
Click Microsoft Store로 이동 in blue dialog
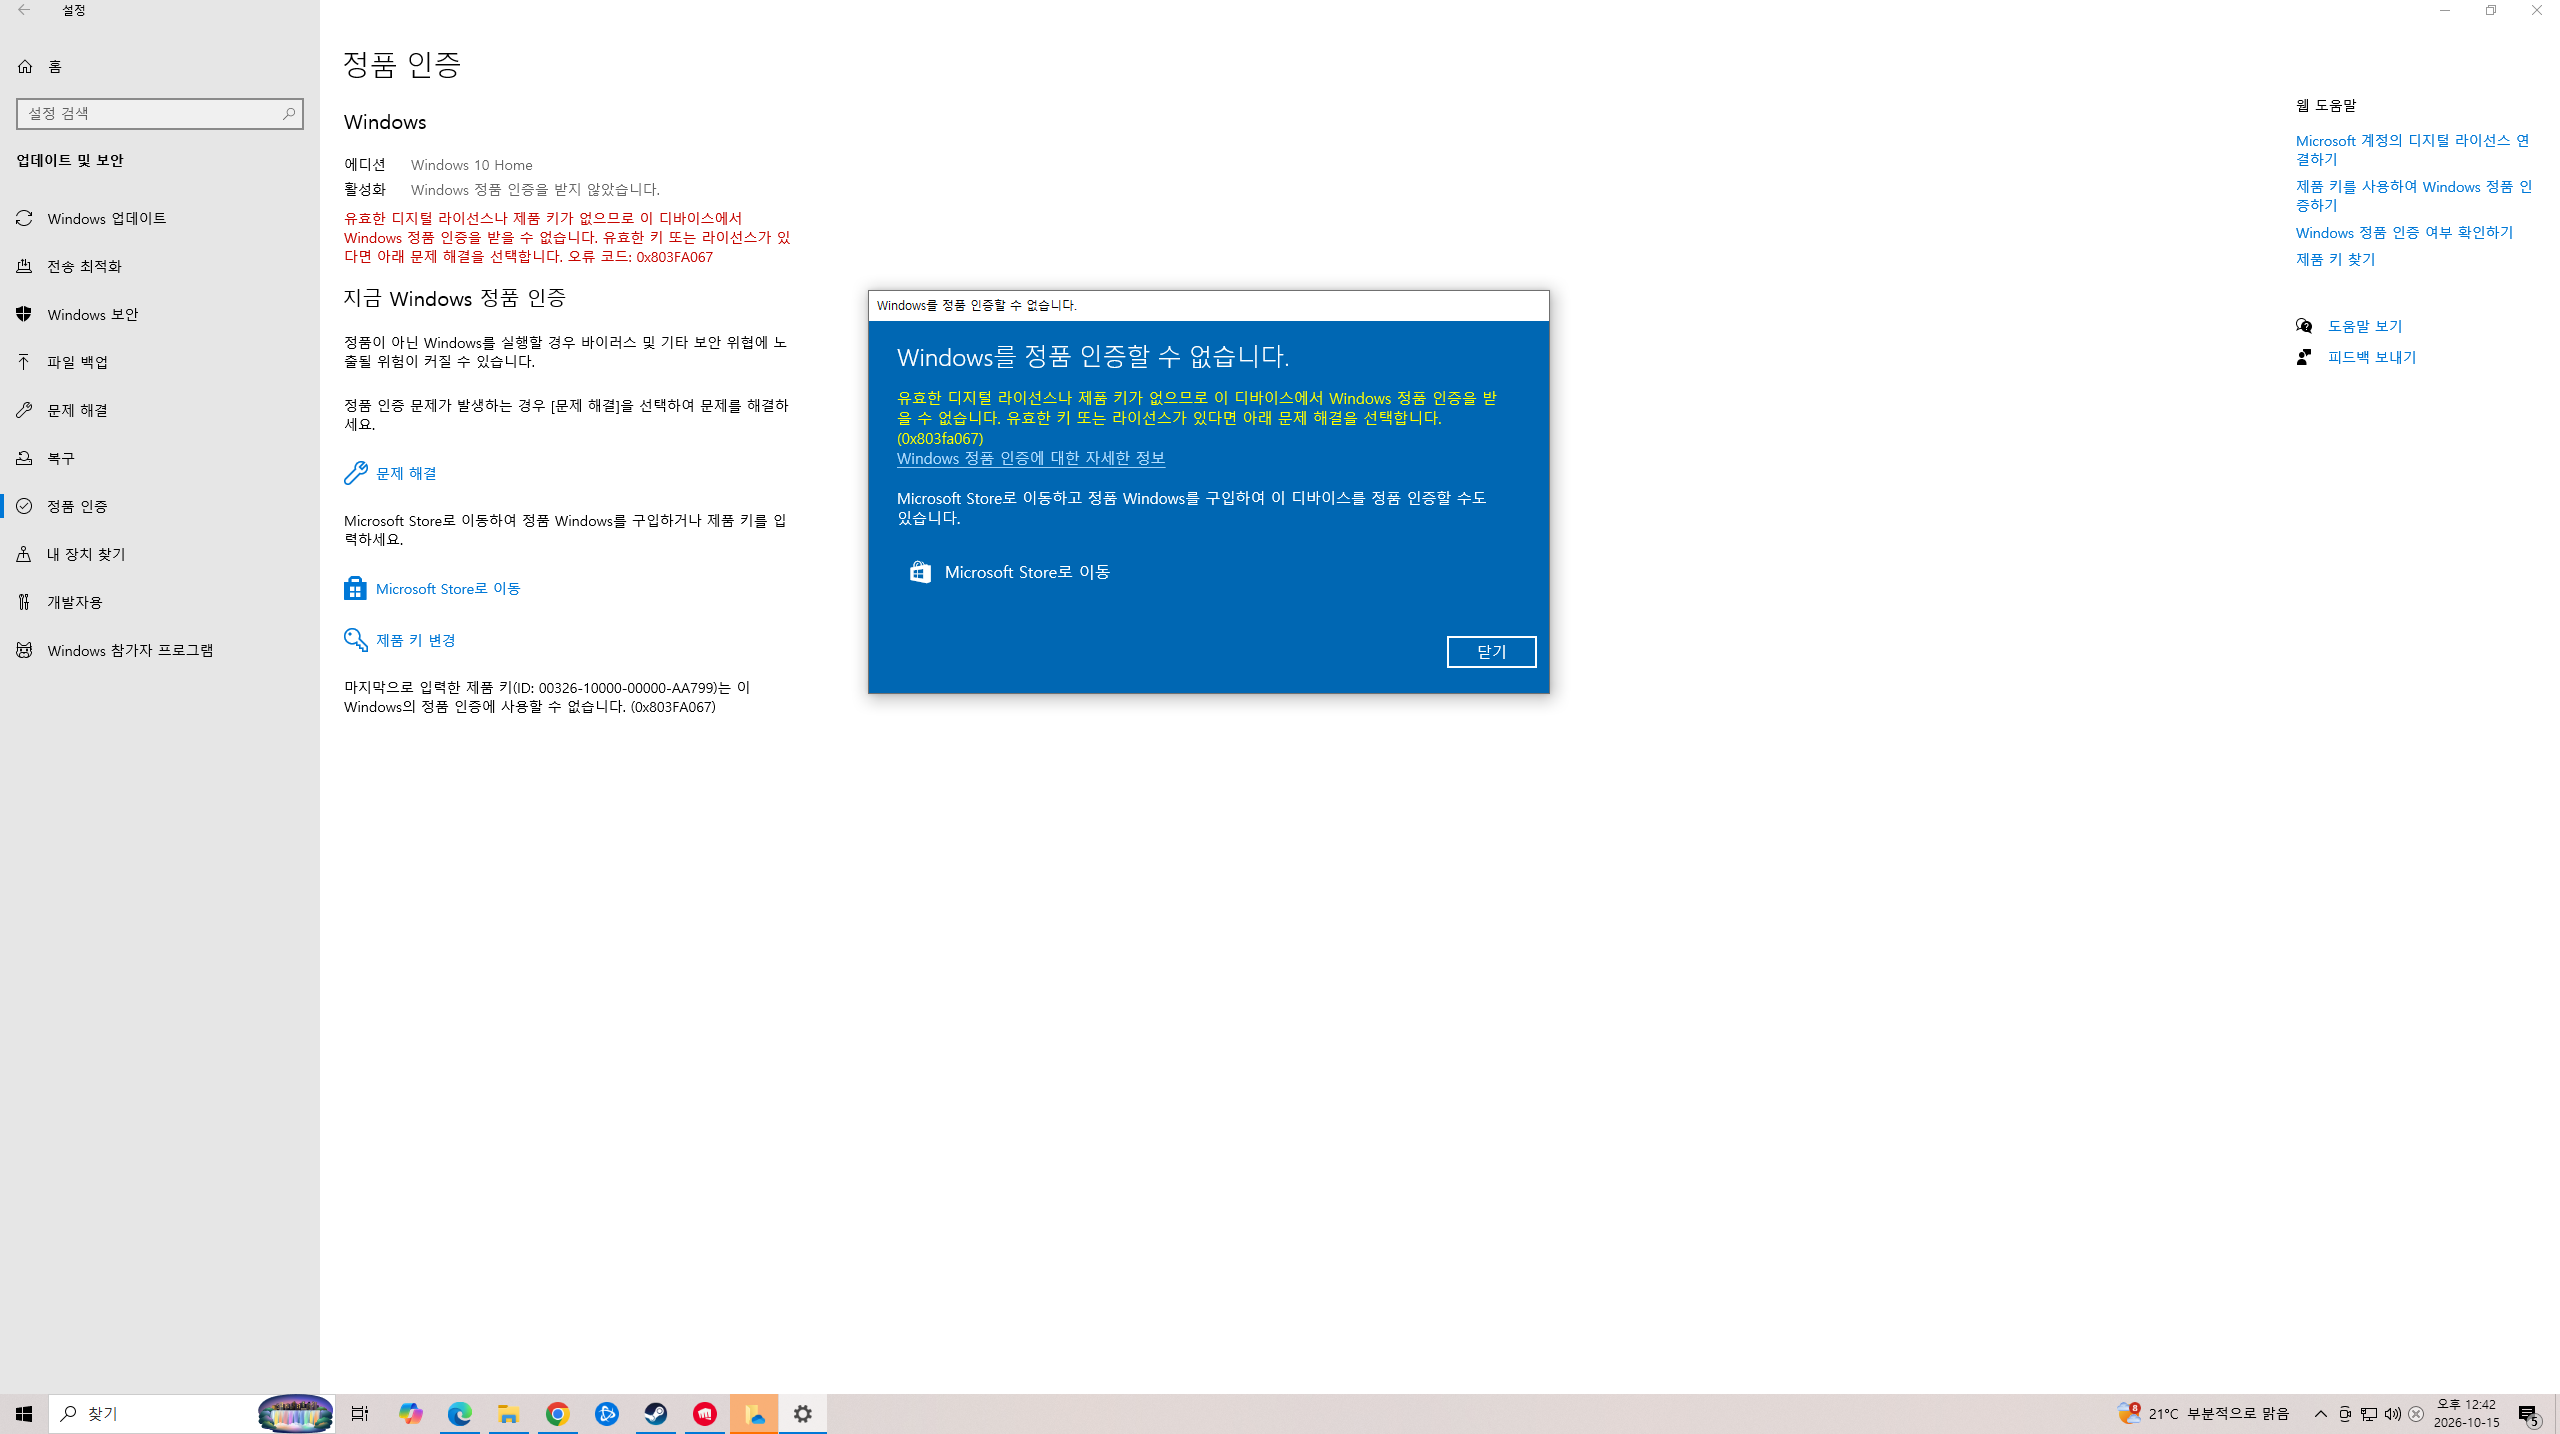tap(1010, 572)
